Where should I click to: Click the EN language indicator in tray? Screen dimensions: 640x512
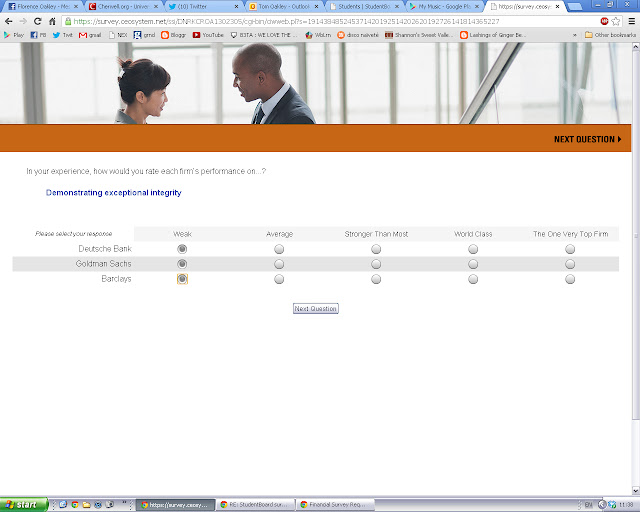point(589,505)
